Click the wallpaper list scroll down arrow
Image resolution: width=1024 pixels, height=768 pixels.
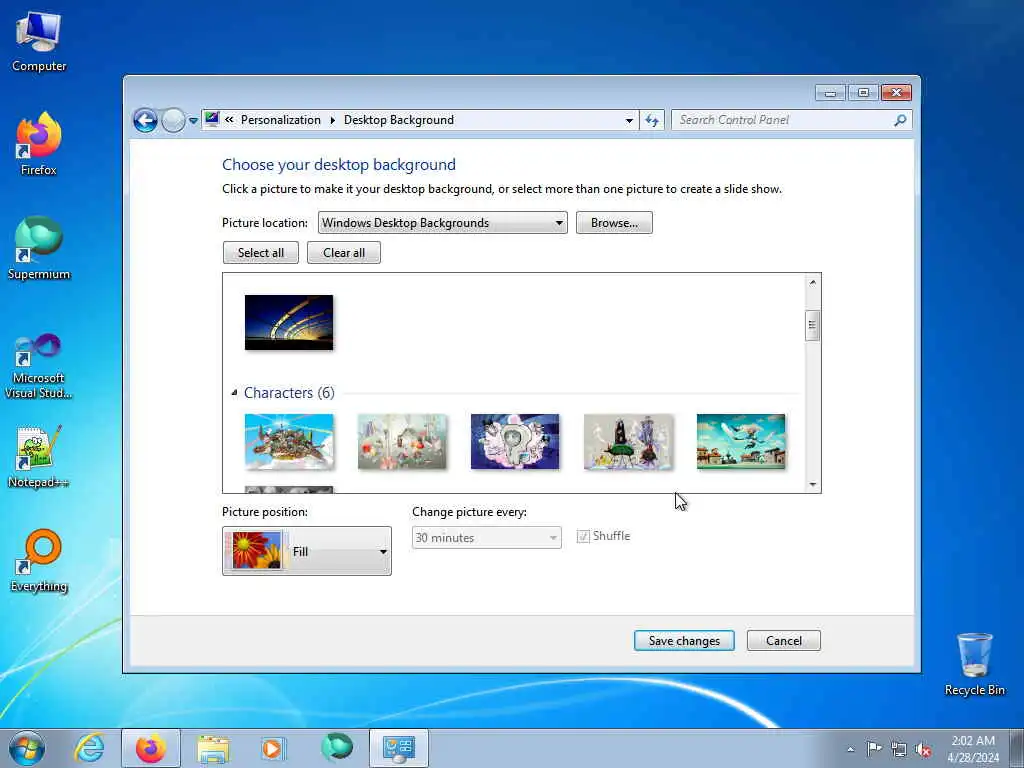(x=812, y=485)
